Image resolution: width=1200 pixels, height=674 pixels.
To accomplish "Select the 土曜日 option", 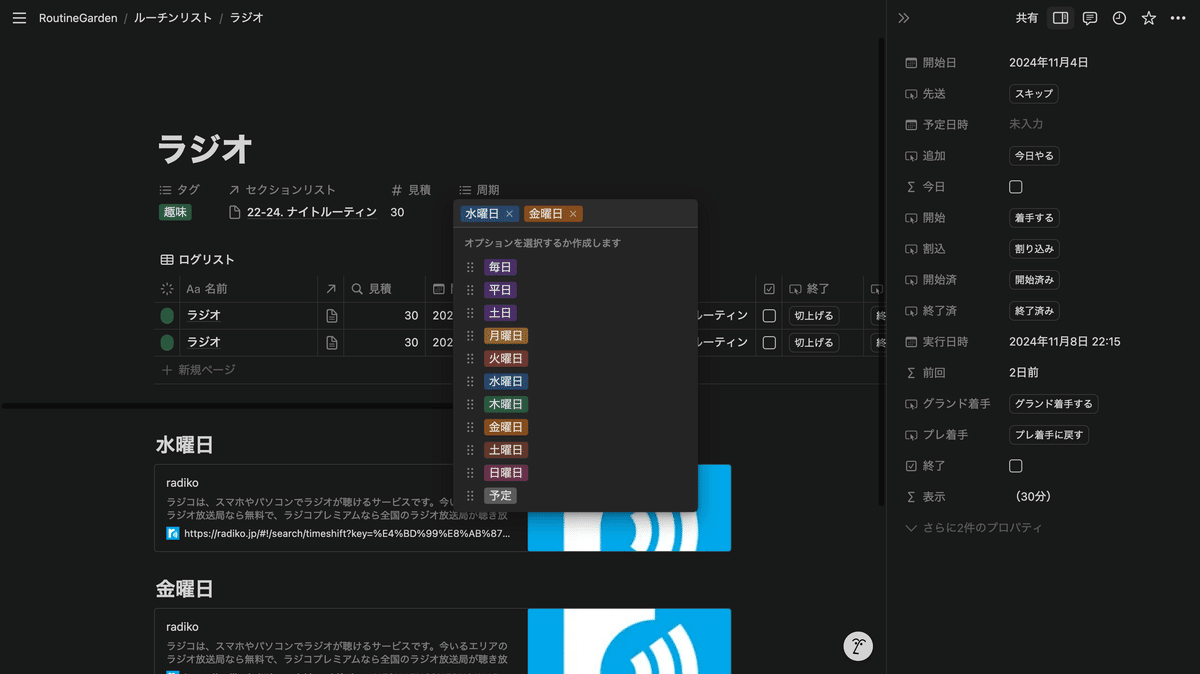I will (x=506, y=450).
